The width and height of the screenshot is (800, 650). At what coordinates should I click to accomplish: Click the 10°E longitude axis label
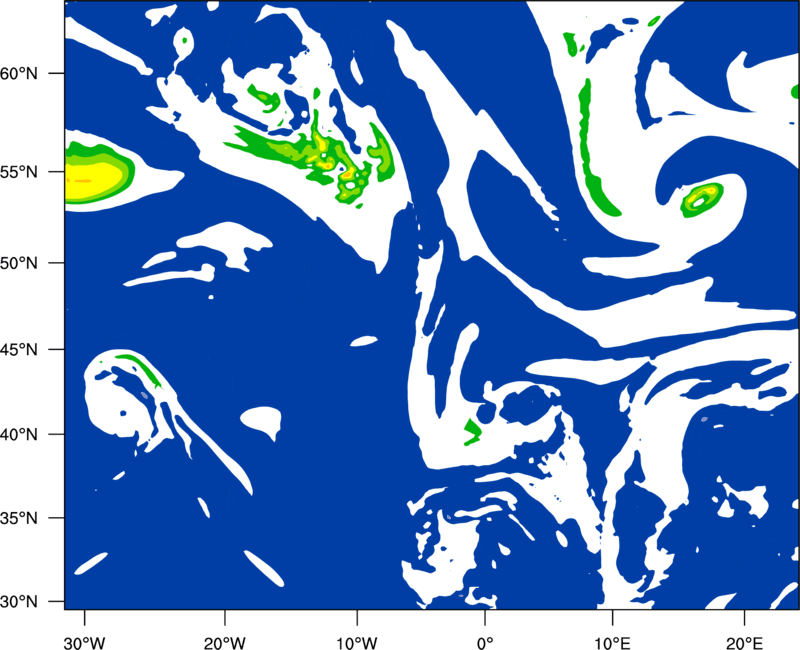click(x=612, y=643)
